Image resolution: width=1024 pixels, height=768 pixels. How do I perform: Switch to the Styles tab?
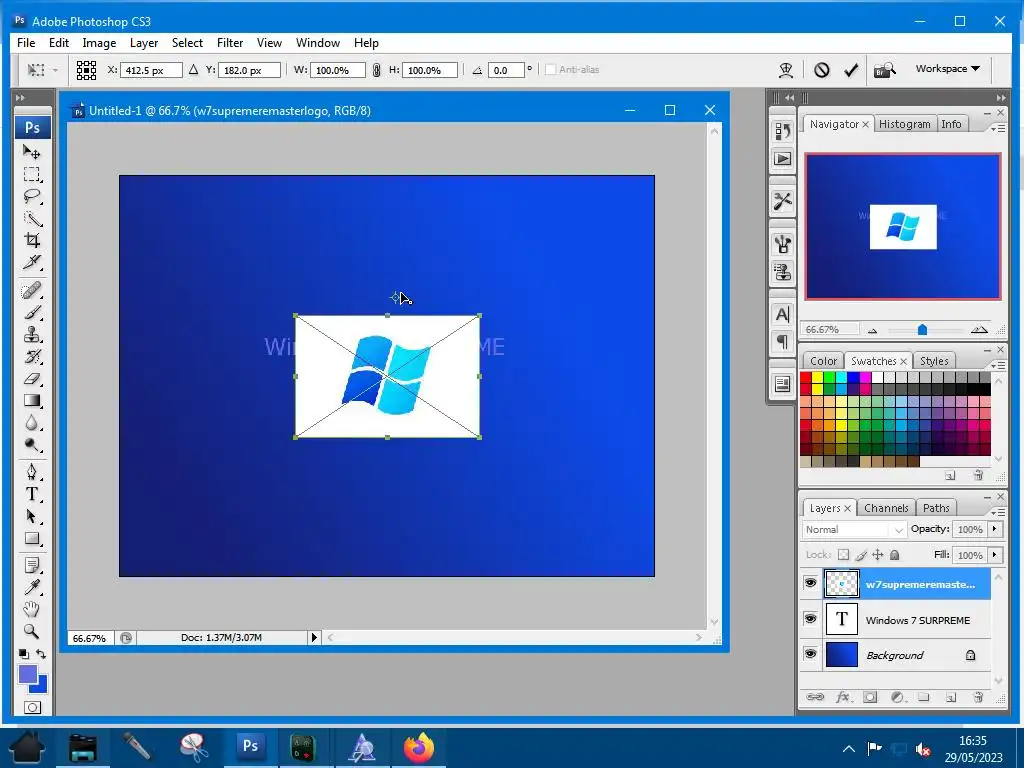tap(934, 361)
